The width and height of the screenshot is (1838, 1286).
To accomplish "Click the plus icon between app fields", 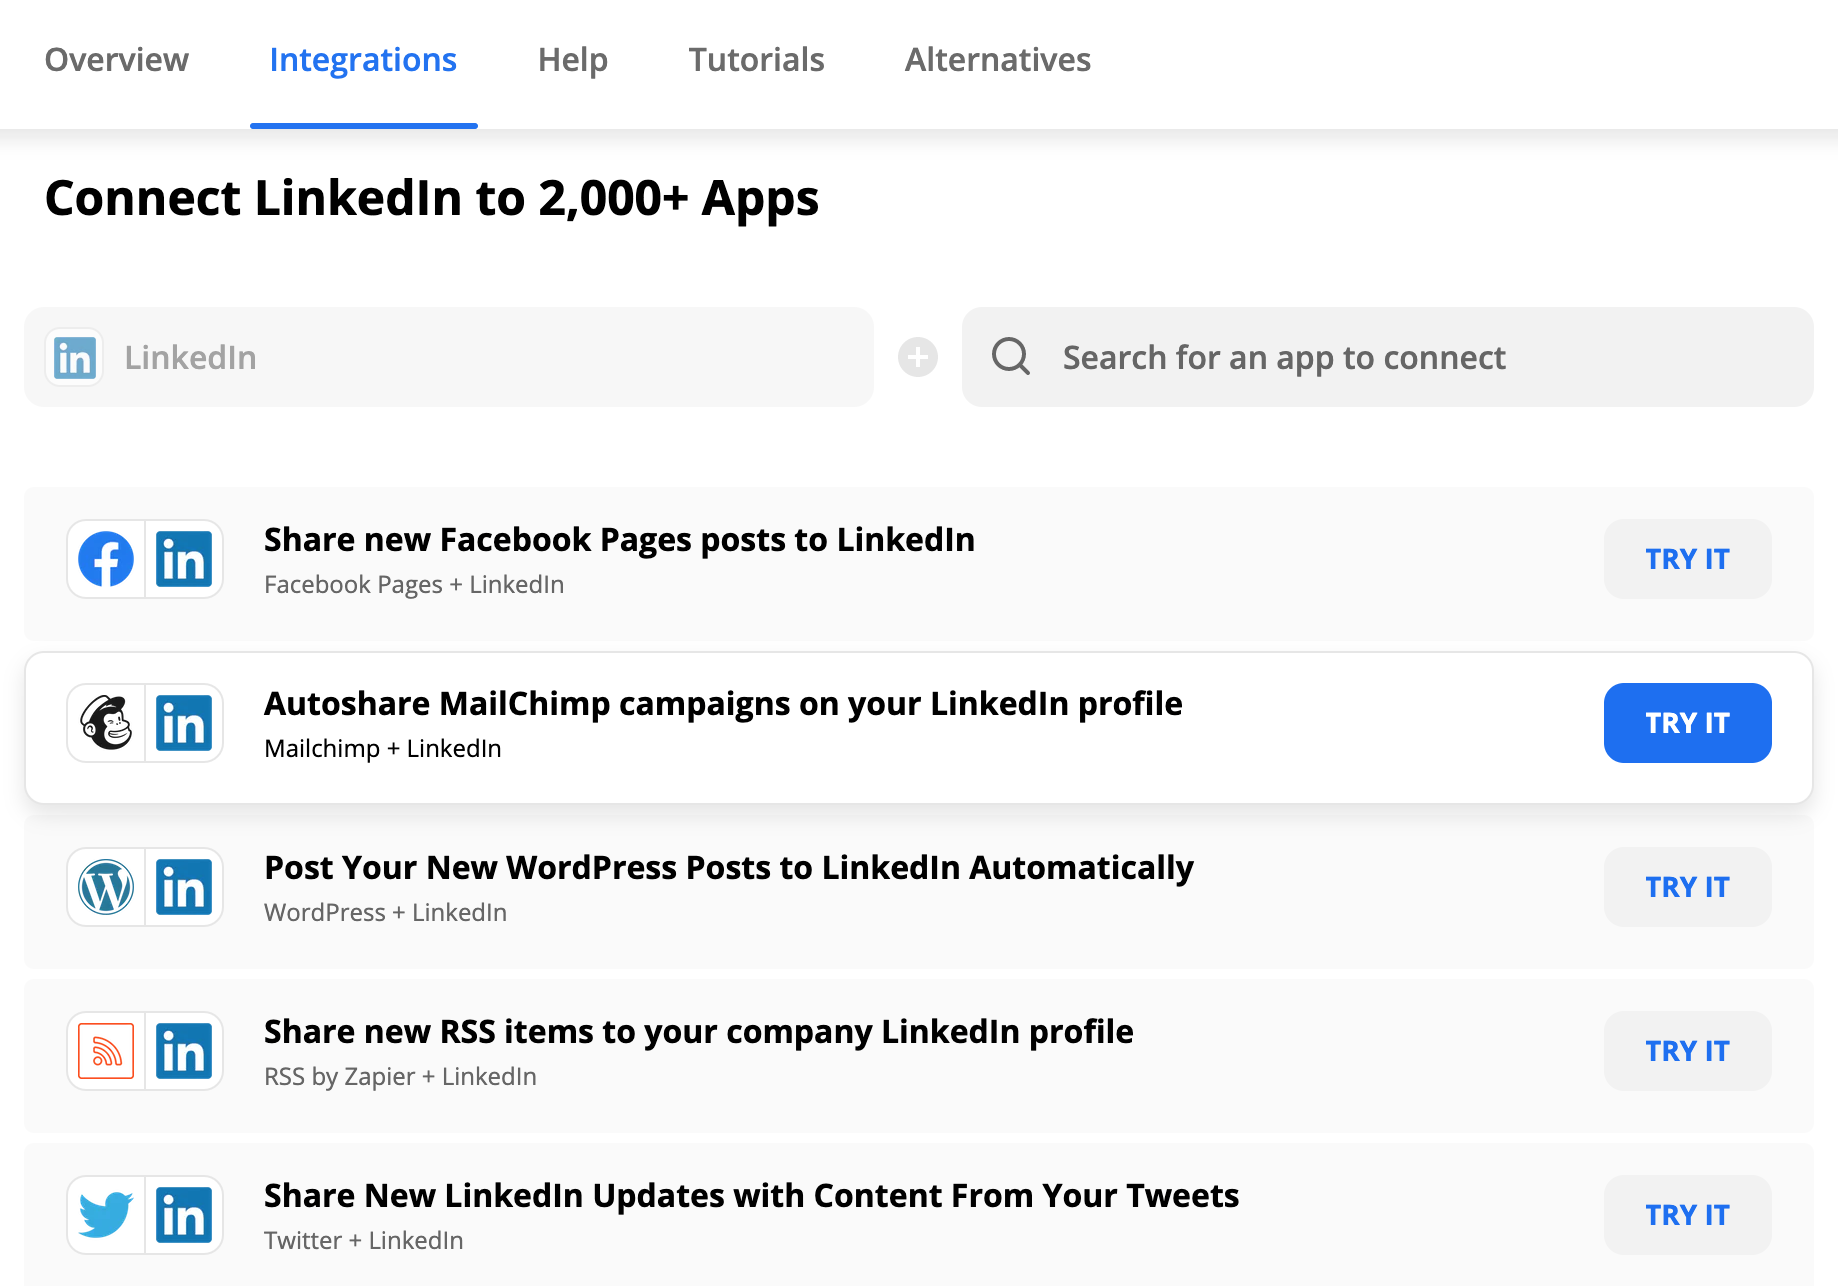I will pos(918,357).
